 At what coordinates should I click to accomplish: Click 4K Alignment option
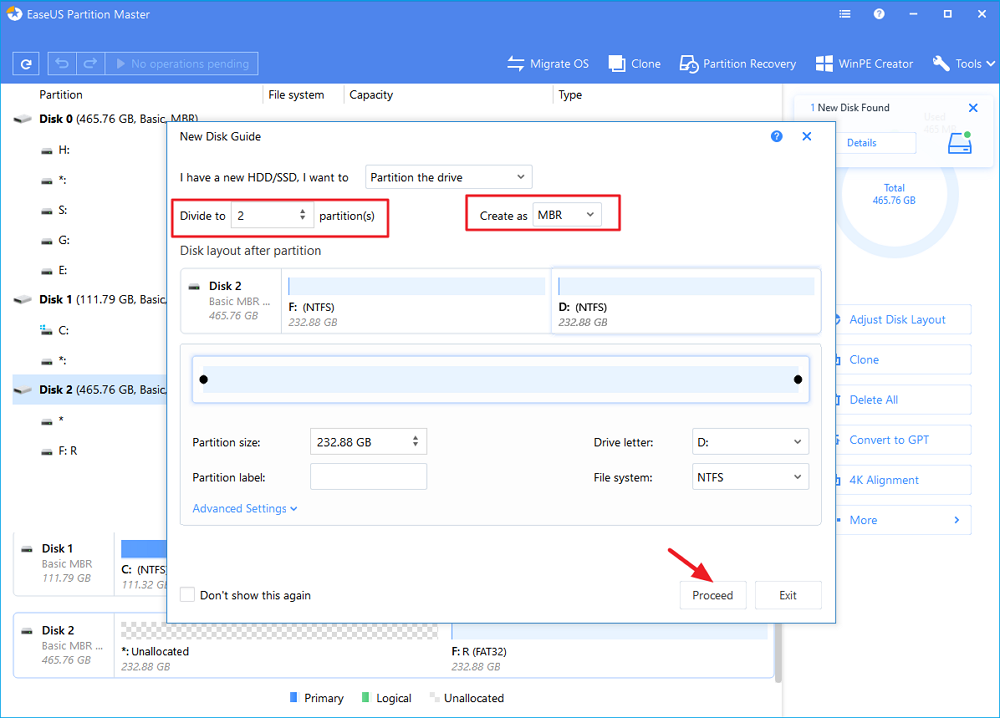pos(903,480)
